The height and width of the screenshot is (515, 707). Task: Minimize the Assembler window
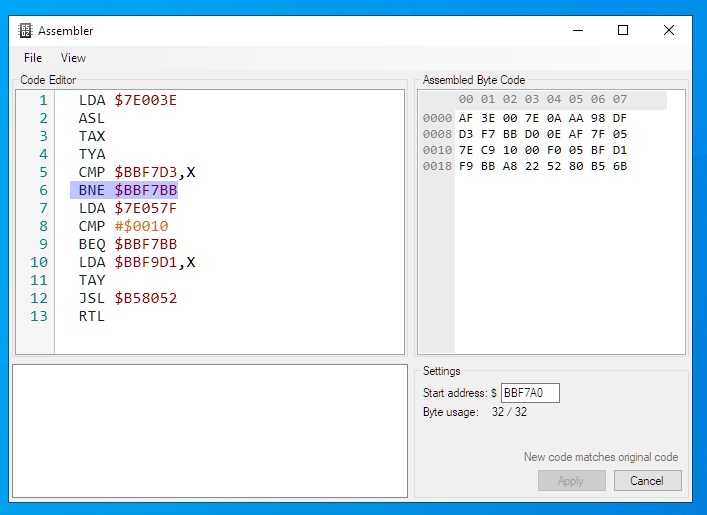pyautogui.click(x=578, y=30)
